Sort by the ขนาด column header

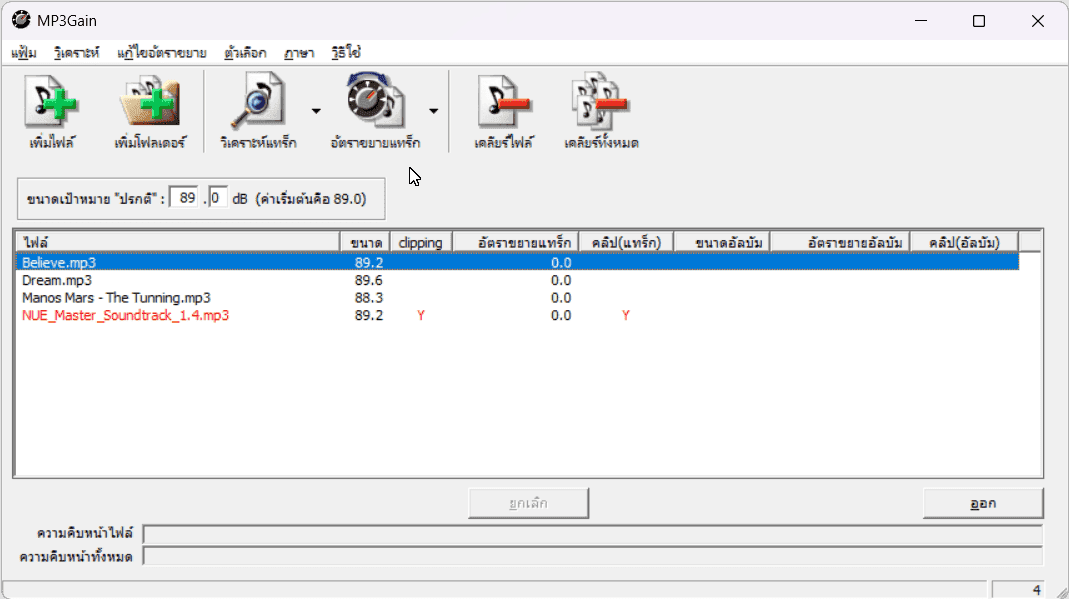tap(365, 243)
